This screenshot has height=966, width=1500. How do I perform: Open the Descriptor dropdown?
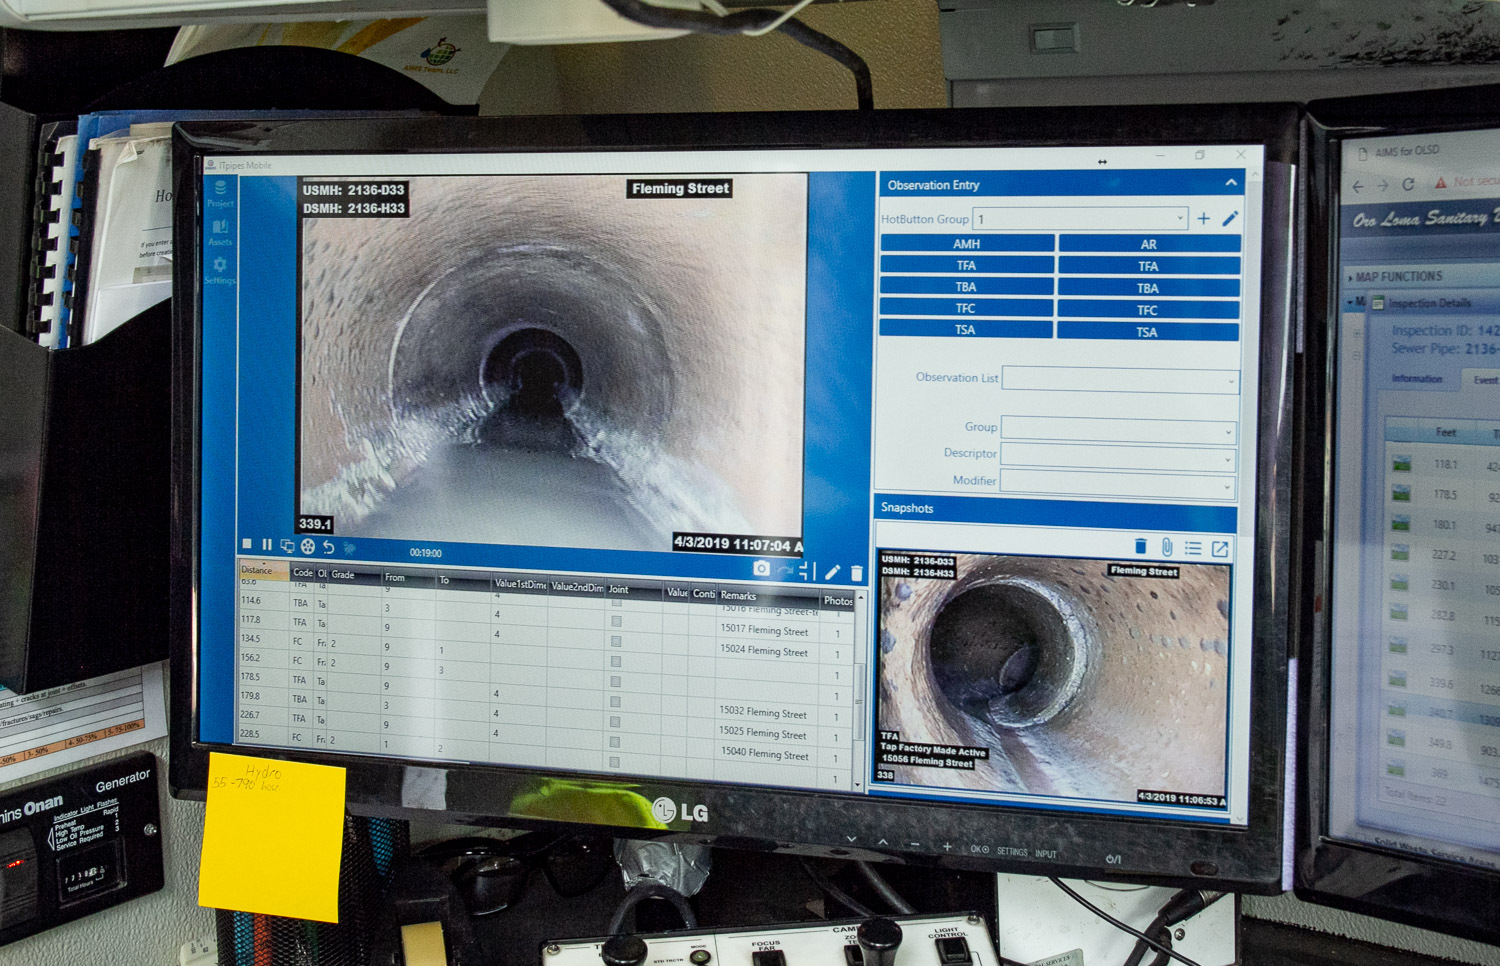1119,457
